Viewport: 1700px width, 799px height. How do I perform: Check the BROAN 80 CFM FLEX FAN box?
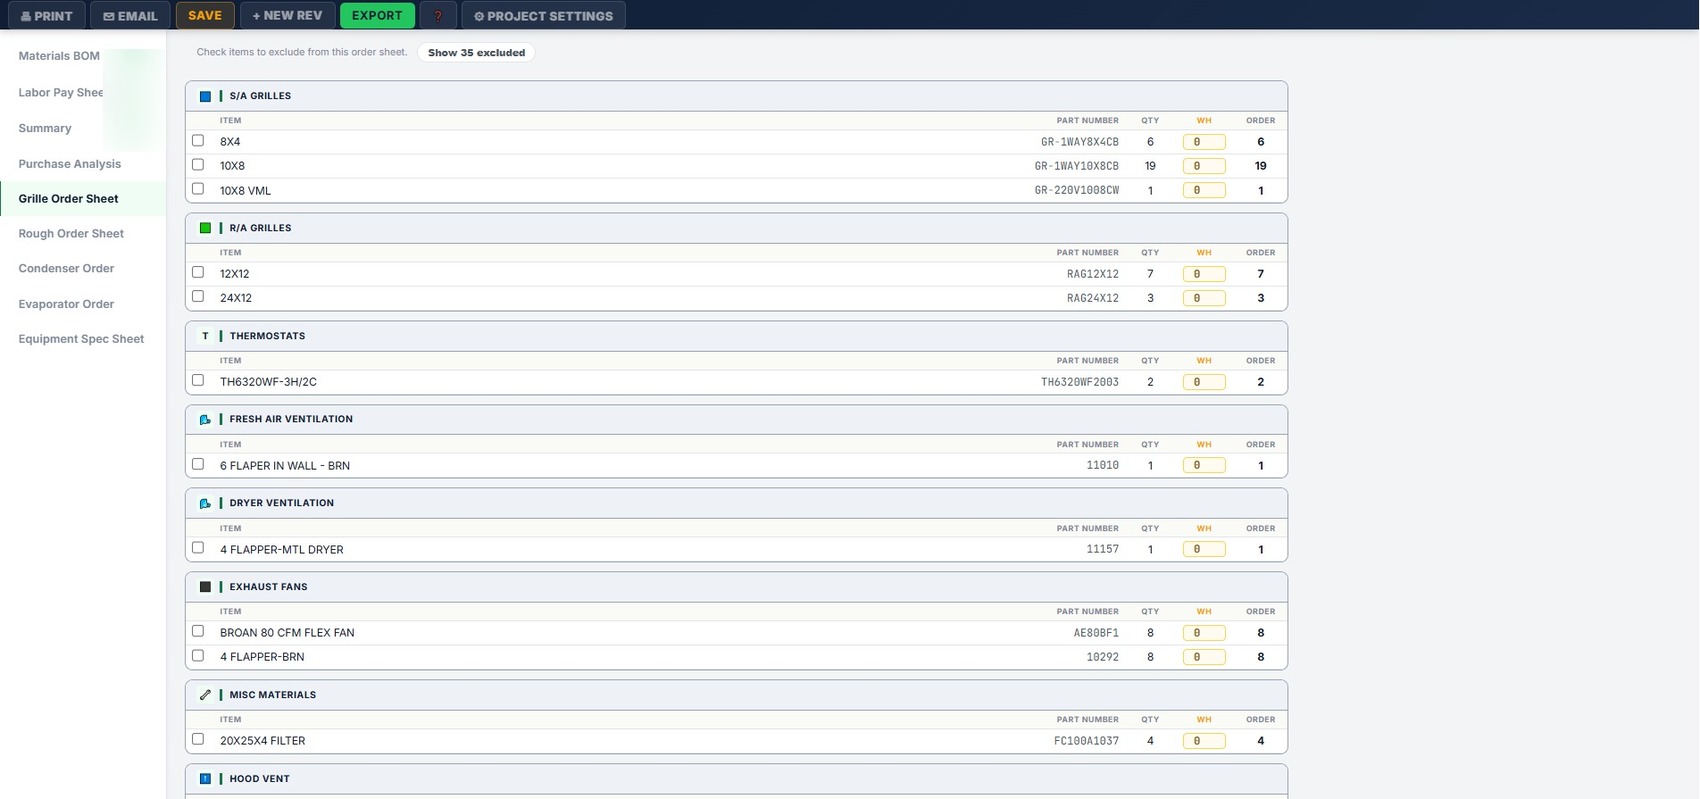198,631
